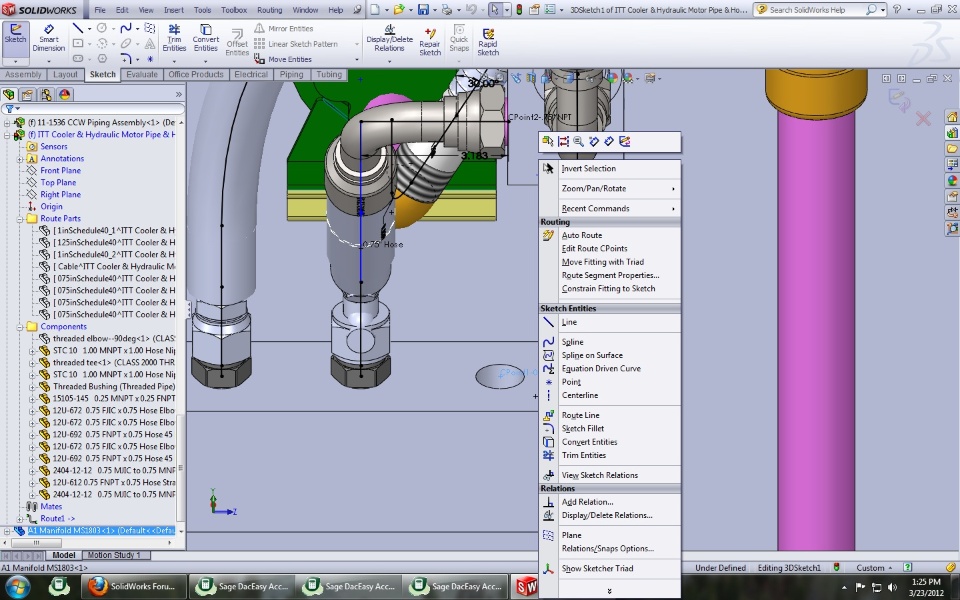
Task: Collapse the Components folder node
Action: coord(20,327)
